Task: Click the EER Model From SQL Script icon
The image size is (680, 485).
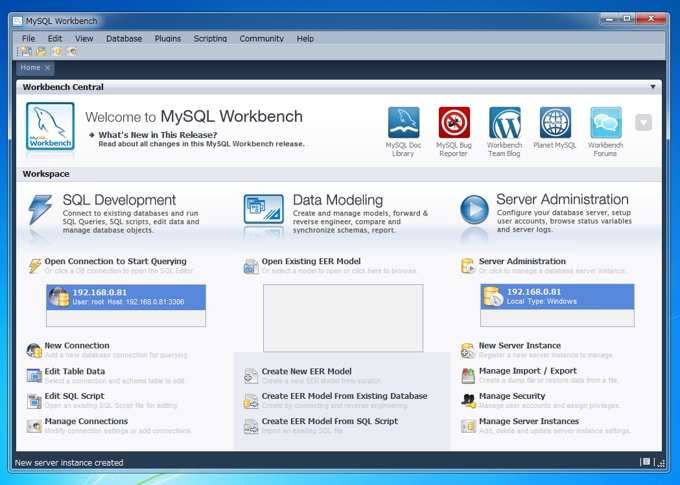Action: 251,426
